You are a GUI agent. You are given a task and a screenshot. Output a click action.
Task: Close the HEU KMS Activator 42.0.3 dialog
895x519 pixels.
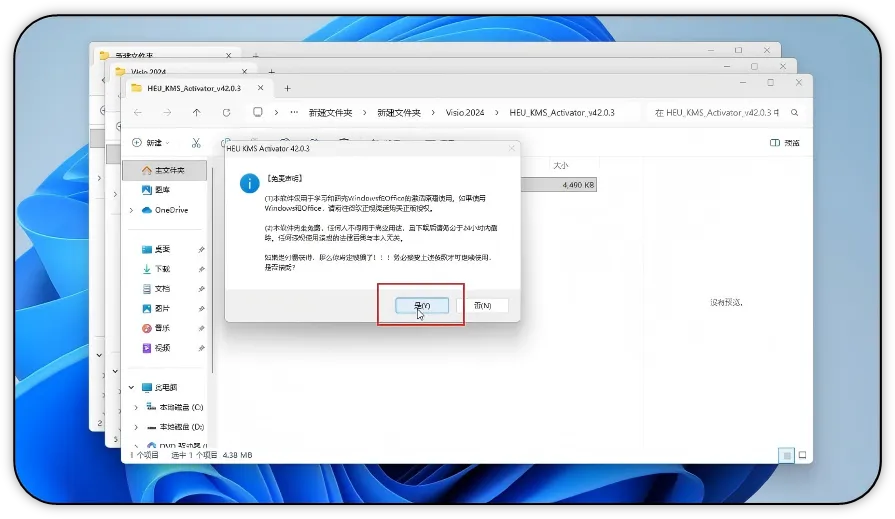[511, 148]
